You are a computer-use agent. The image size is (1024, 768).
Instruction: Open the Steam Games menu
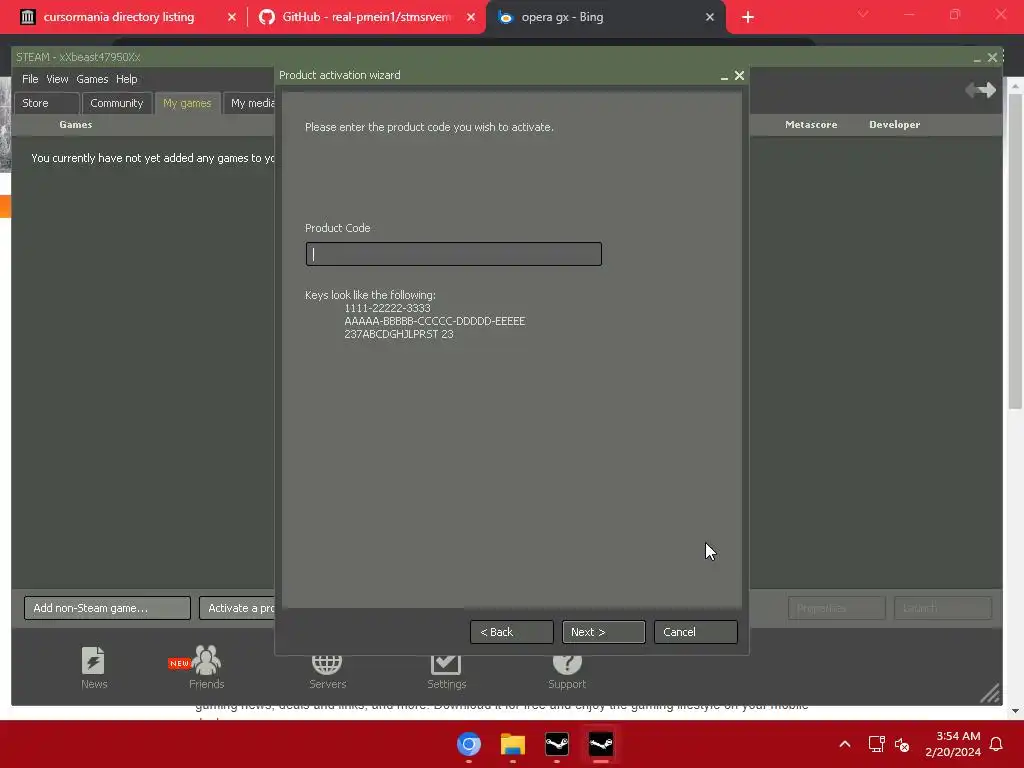[x=92, y=79]
